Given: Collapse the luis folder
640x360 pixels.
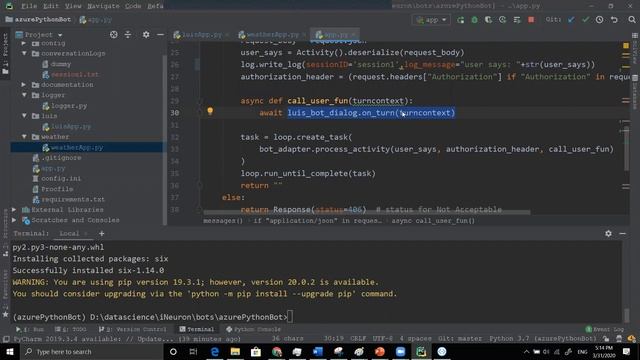Looking at the screenshot, I should 24,116.
